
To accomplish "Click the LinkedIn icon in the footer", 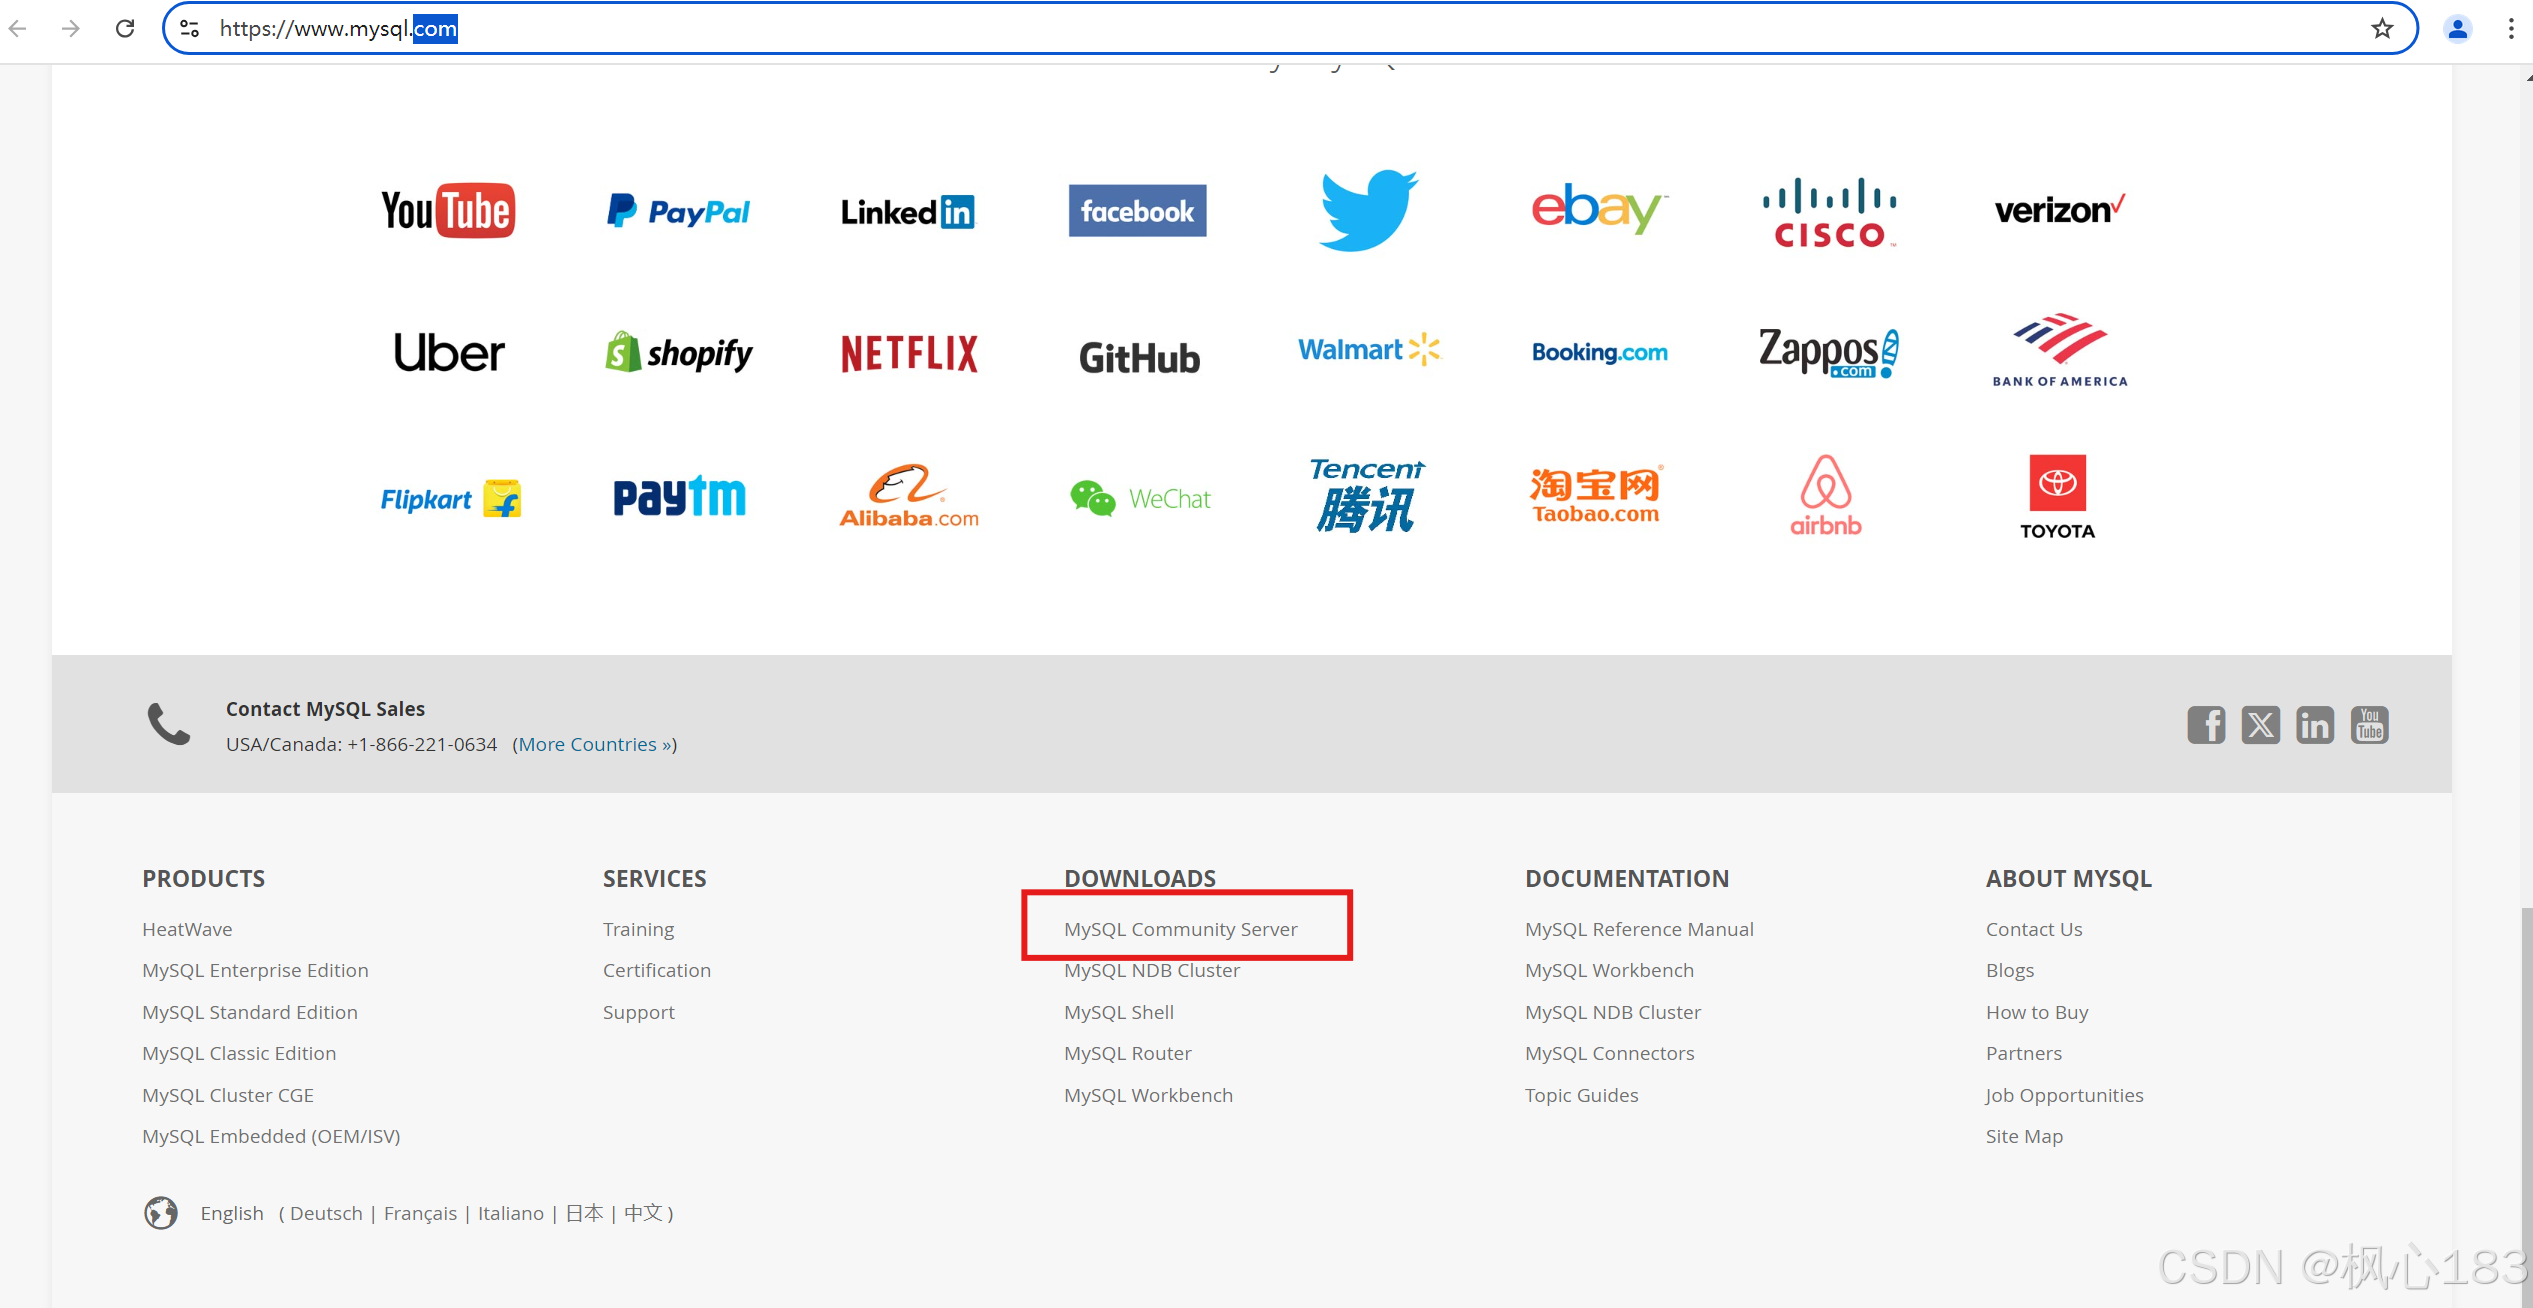I will point(2314,725).
